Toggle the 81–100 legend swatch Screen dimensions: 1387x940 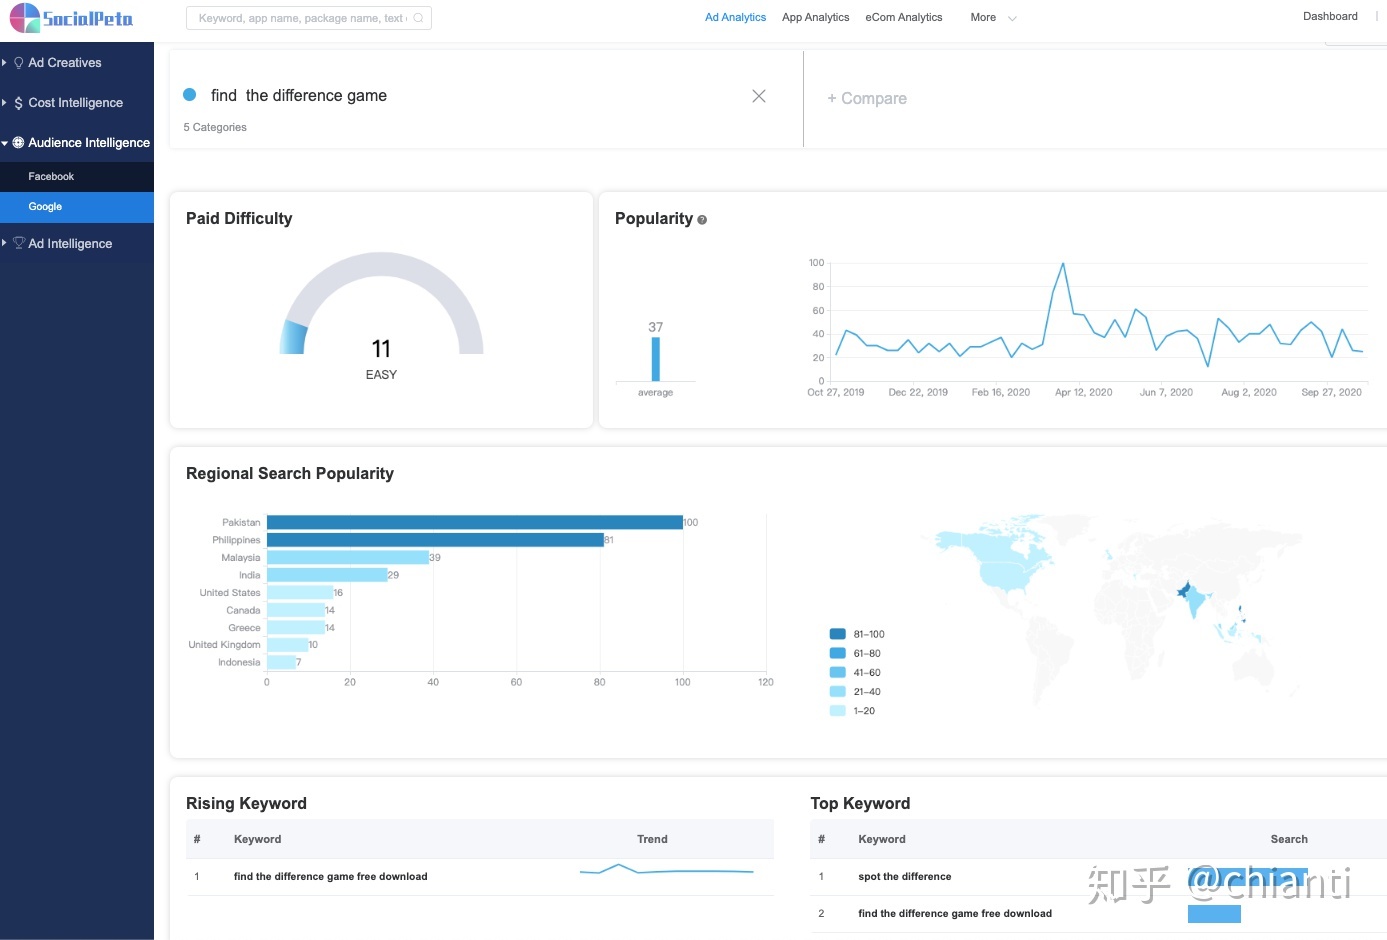(x=838, y=634)
